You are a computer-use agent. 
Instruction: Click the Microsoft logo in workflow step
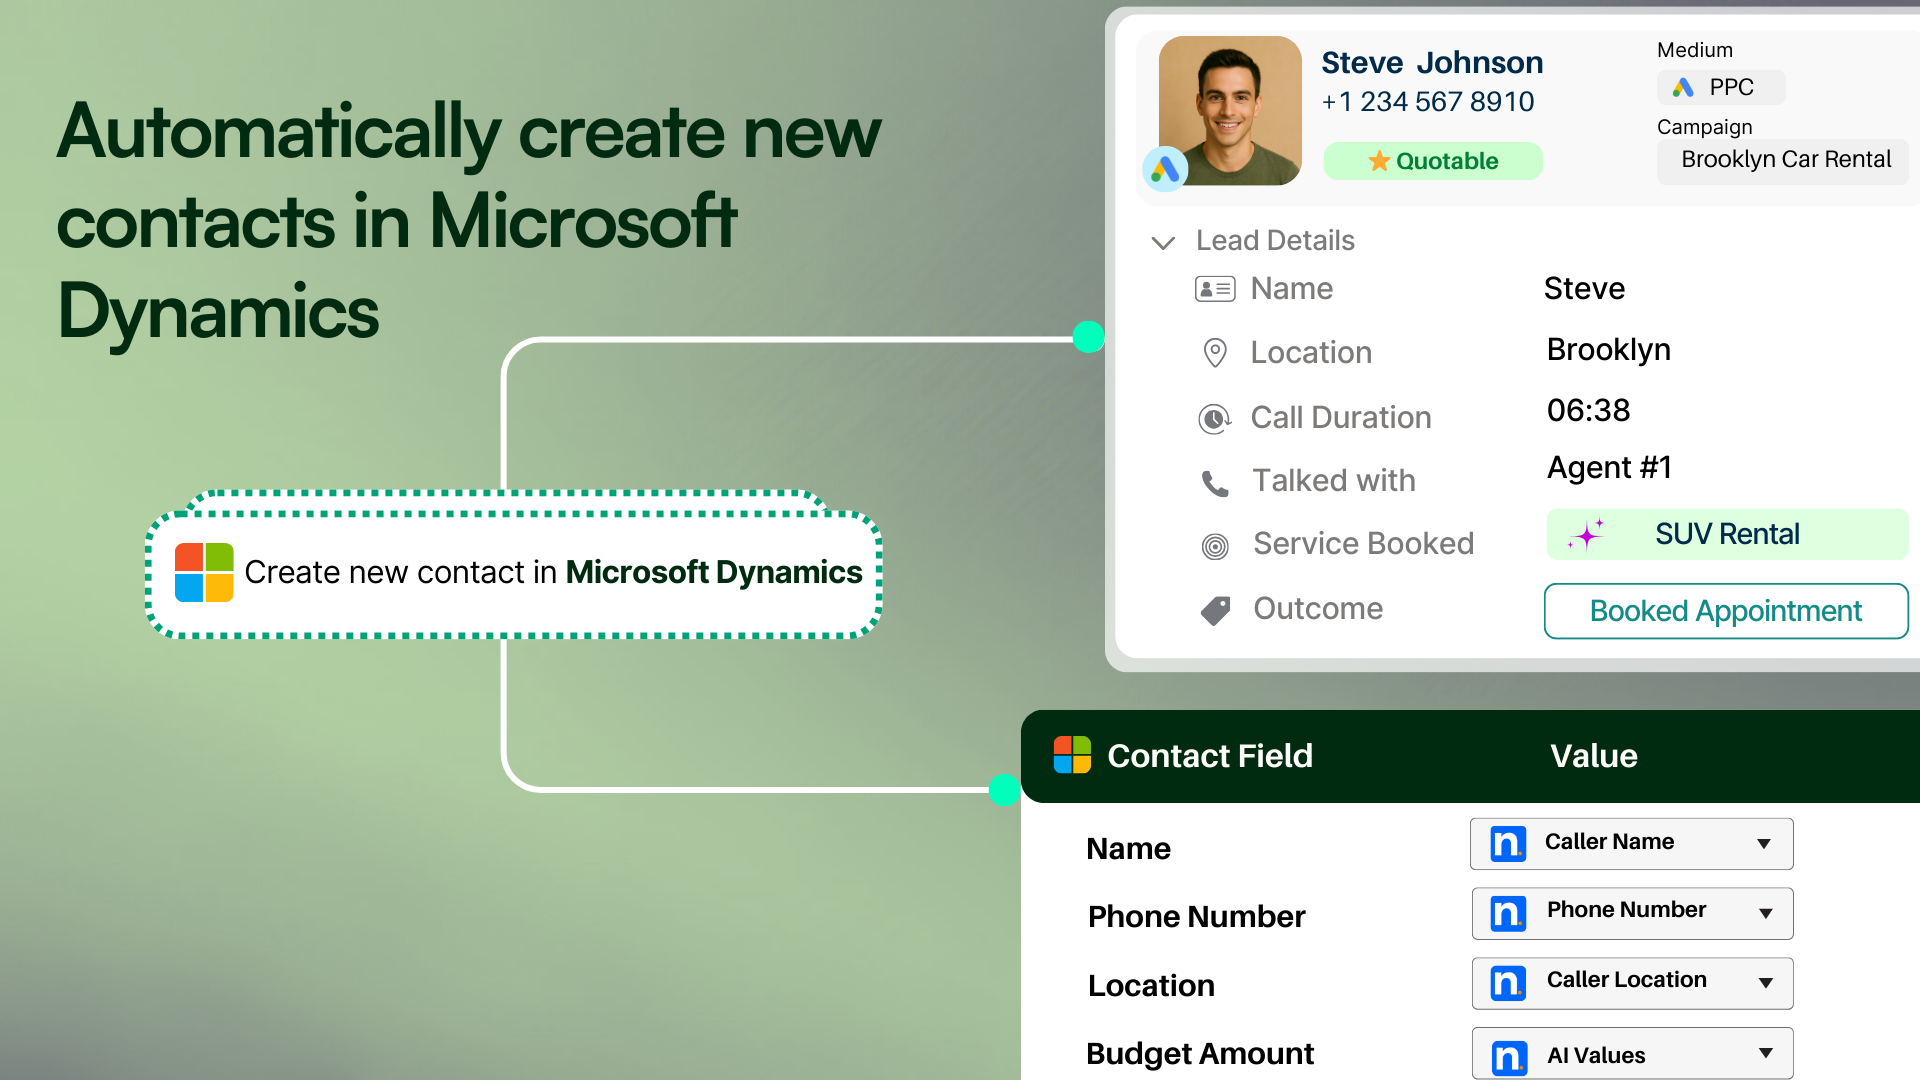tap(204, 572)
